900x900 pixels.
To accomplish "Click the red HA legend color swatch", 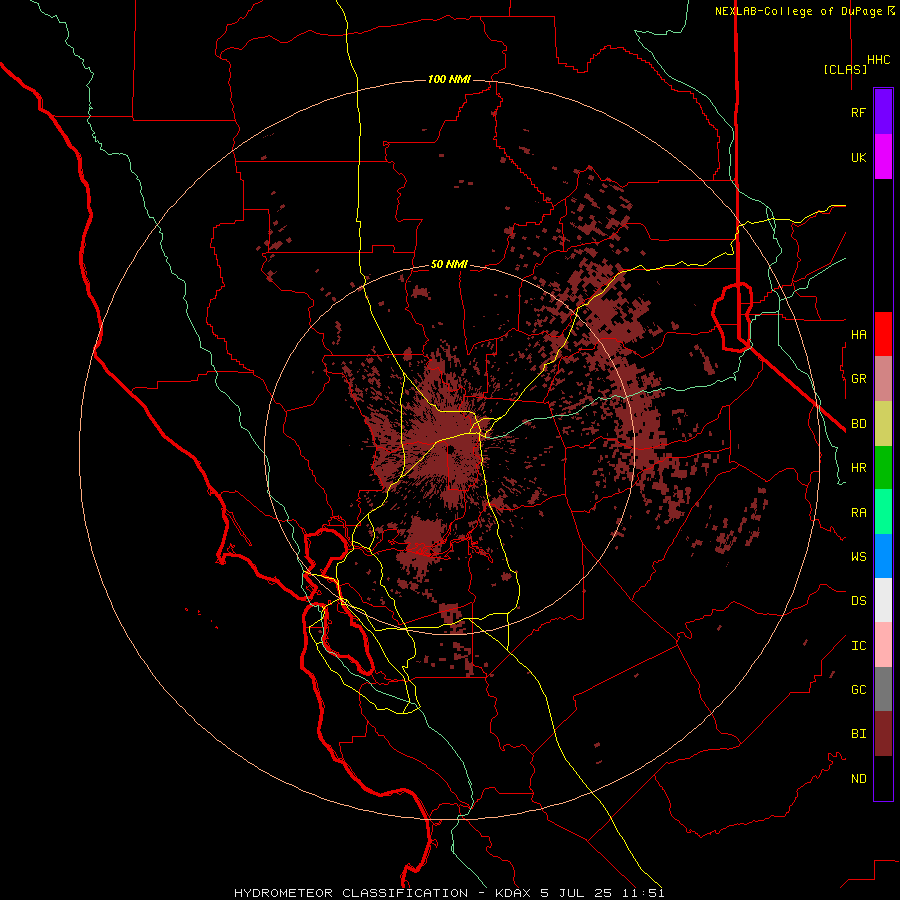I will (883, 334).
